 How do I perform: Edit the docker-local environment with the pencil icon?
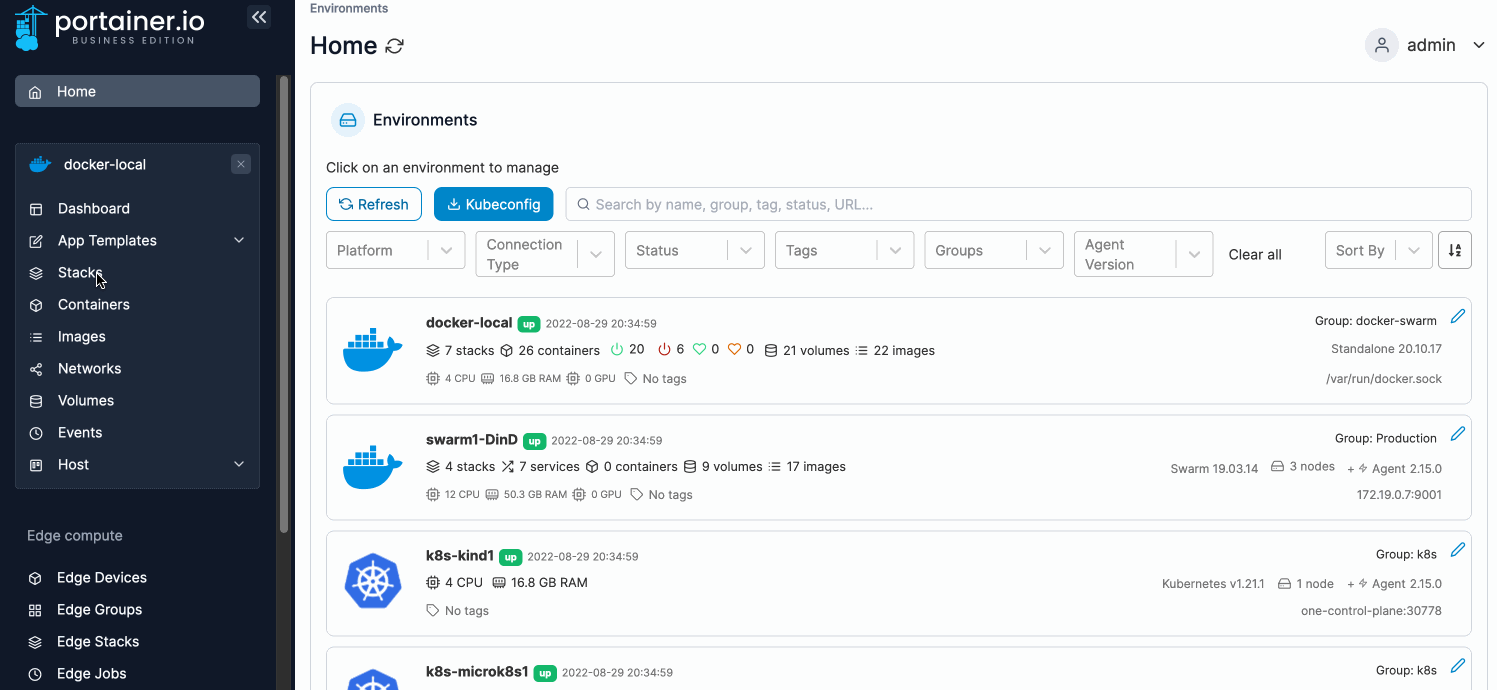(x=1458, y=315)
